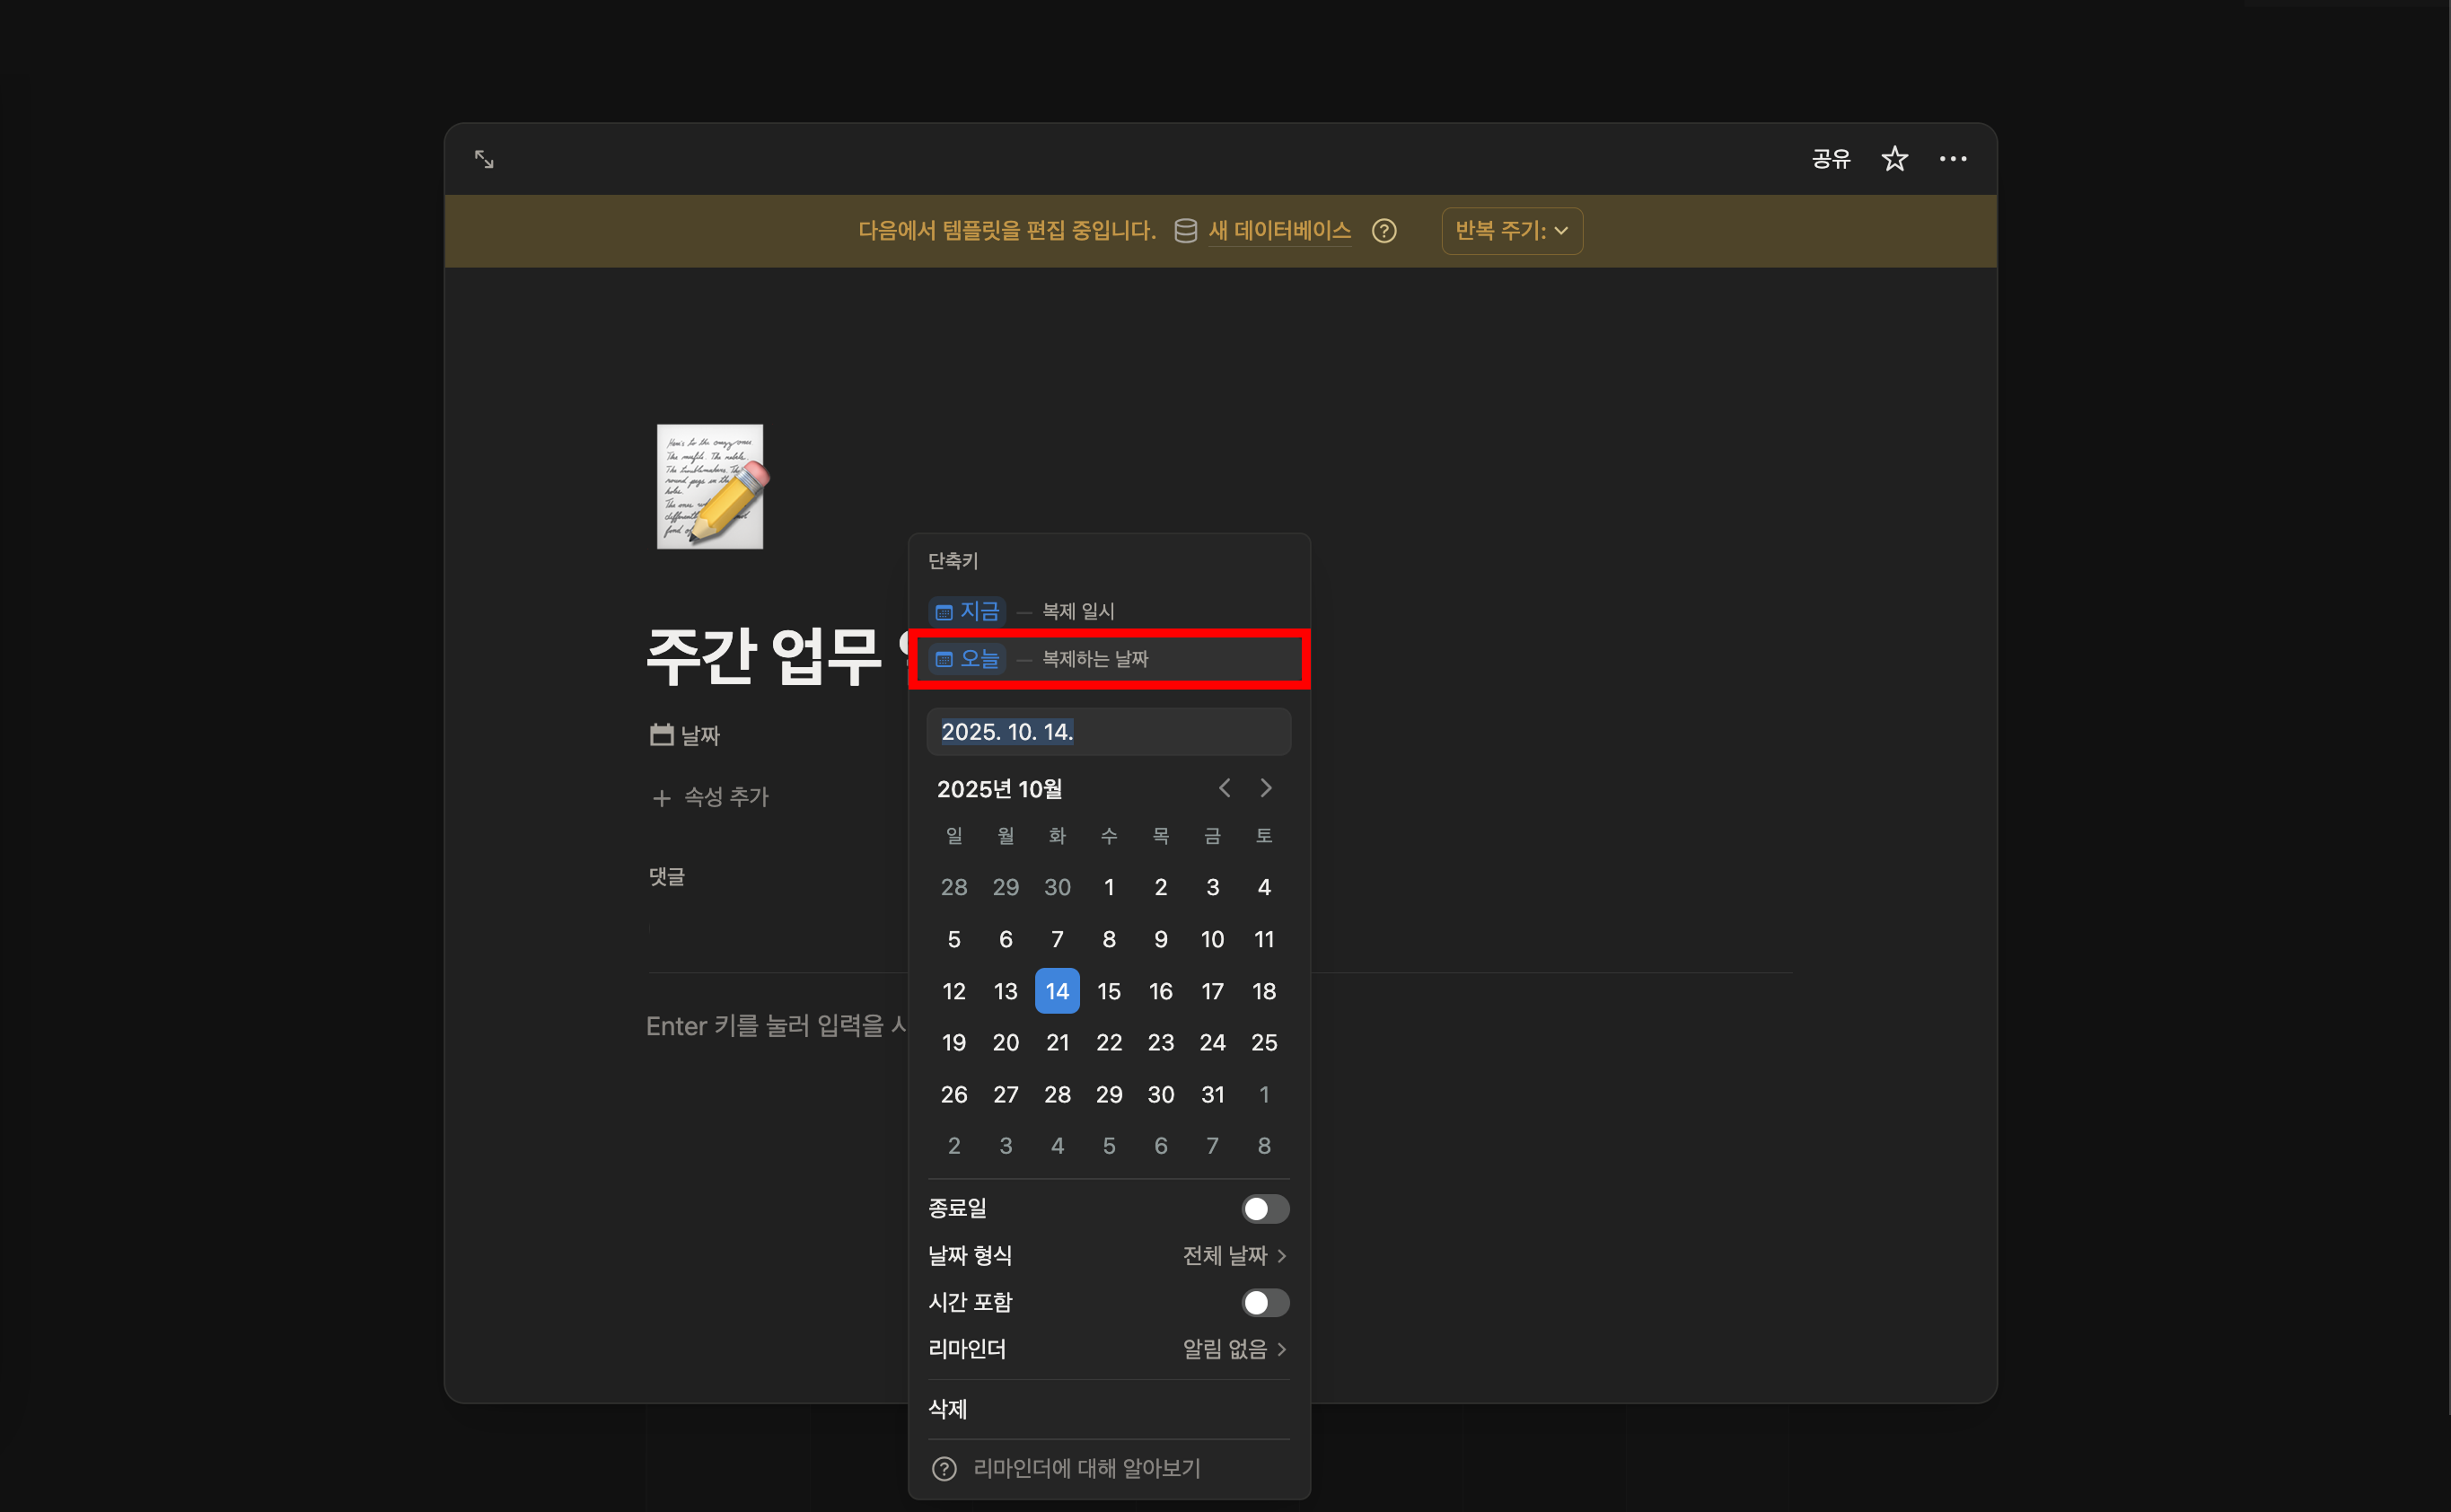This screenshot has height=1512, width=2451.
Task: Open the three-dot more options menu
Action: 1952,159
